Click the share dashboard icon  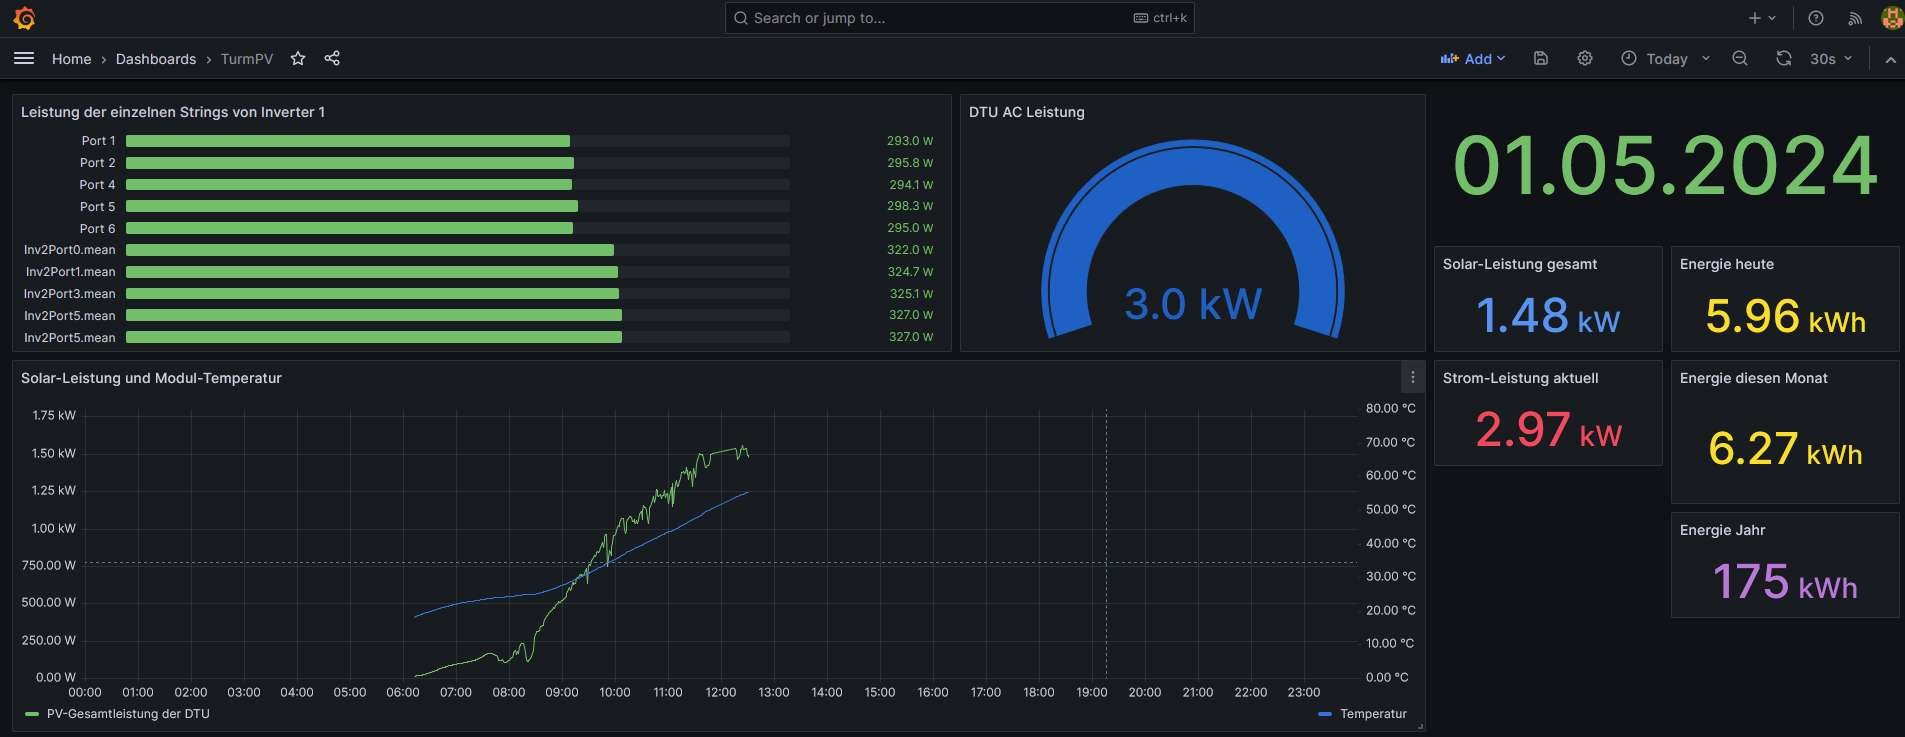tap(332, 59)
